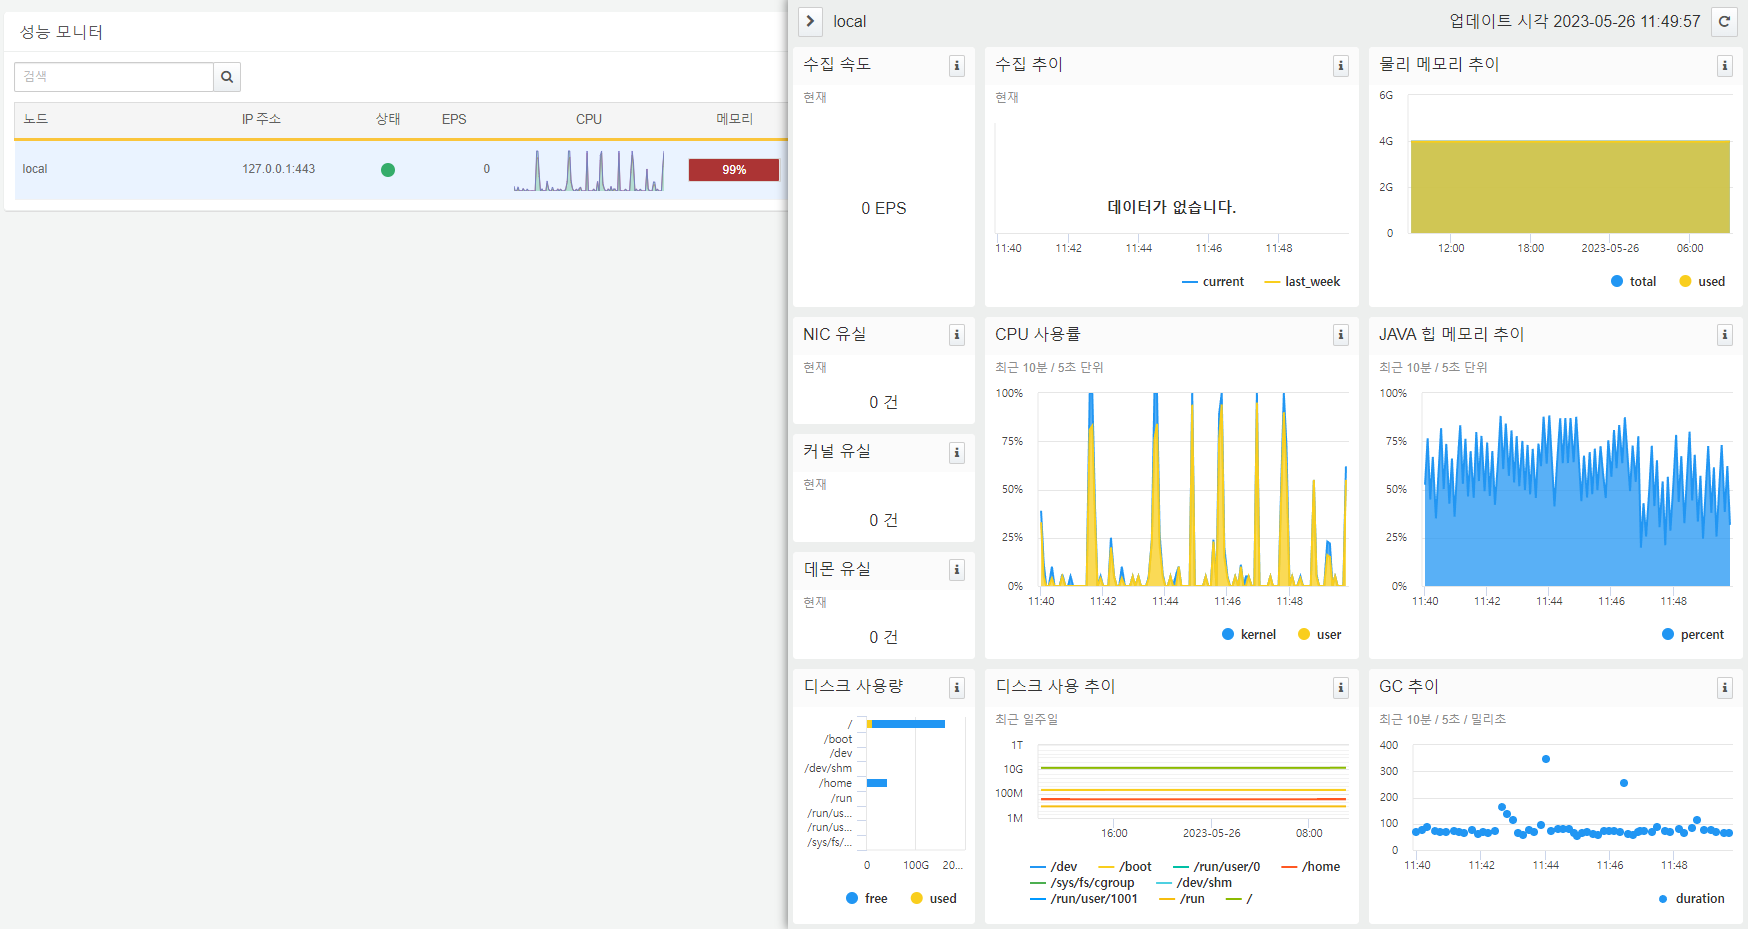The height and width of the screenshot is (929, 1748).
Task: Toggle duration series in GC legend
Action: click(x=1691, y=899)
